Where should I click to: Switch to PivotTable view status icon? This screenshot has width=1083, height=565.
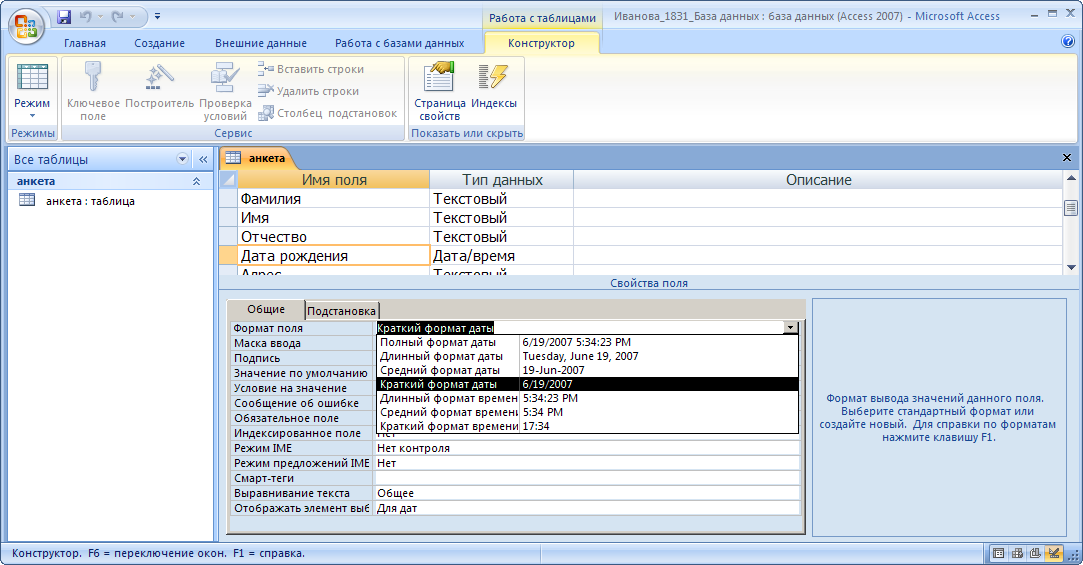tap(1017, 553)
